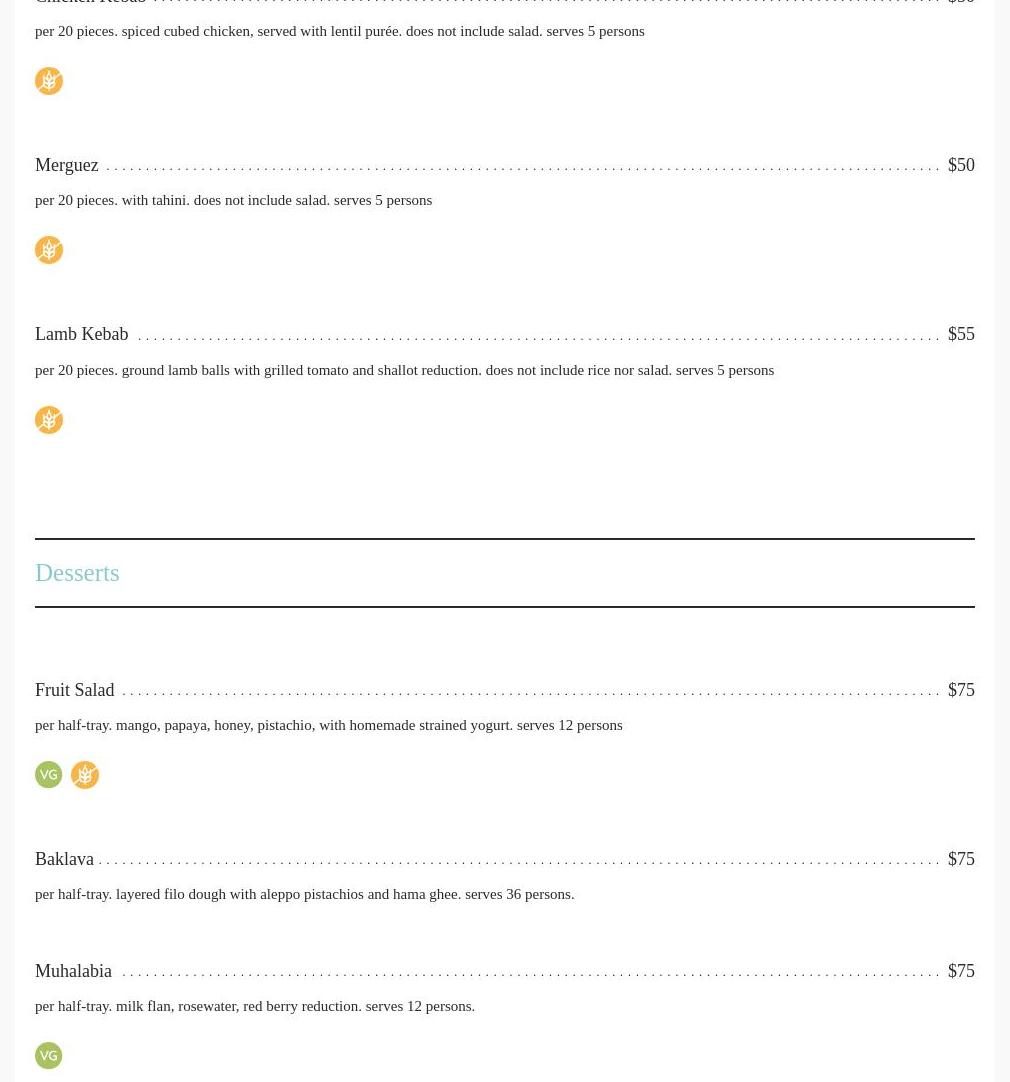The image size is (1010, 1082).
Task: Click the $75 price next to Fruit Salad
Action: tap(961, 690)
